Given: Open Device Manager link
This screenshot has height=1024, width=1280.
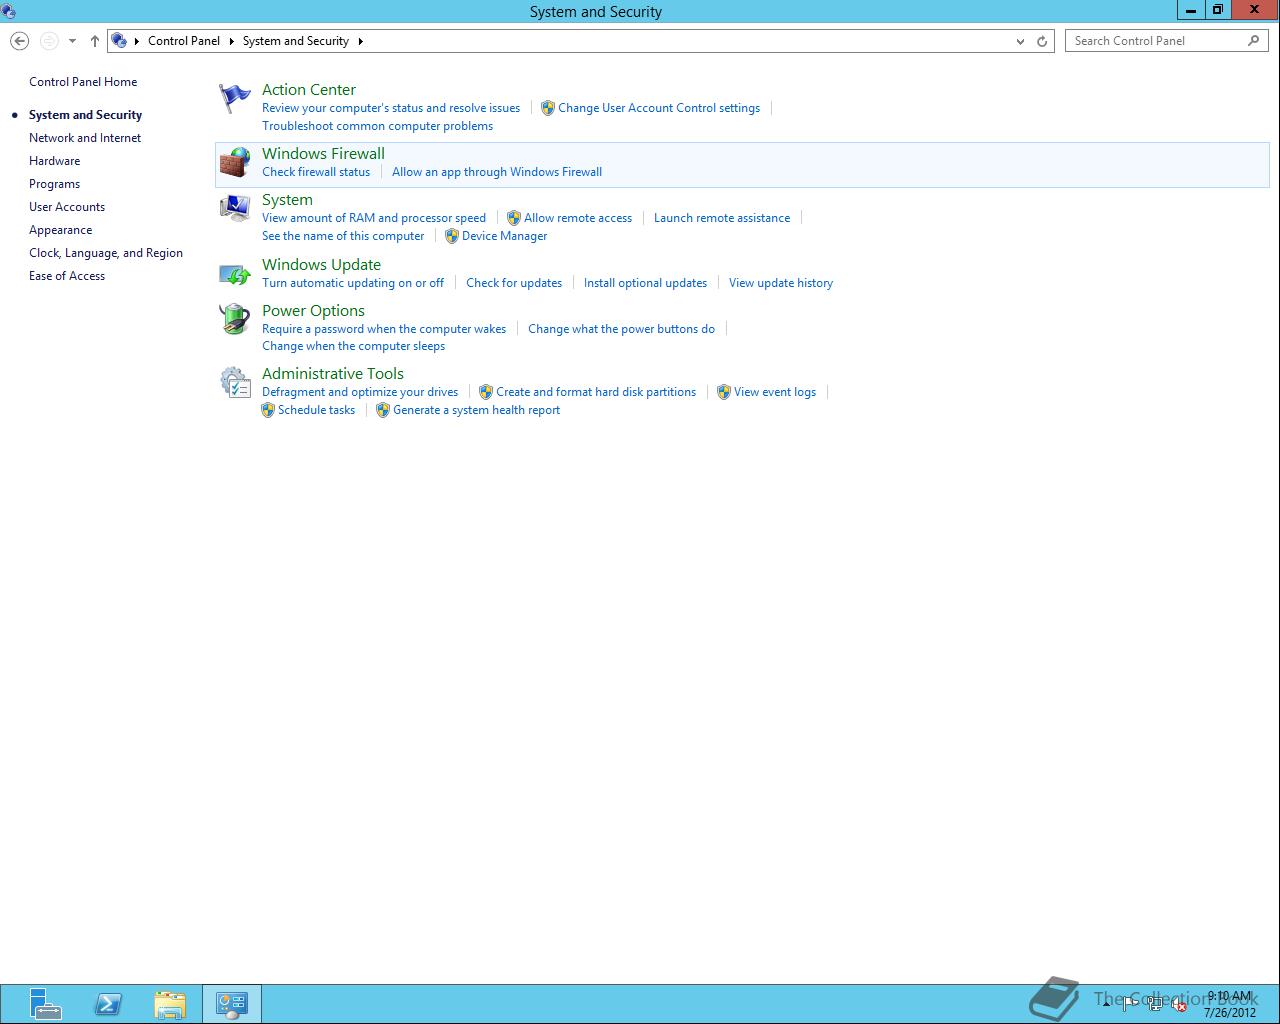Looking at the screenshot, I should pos(504,236).
